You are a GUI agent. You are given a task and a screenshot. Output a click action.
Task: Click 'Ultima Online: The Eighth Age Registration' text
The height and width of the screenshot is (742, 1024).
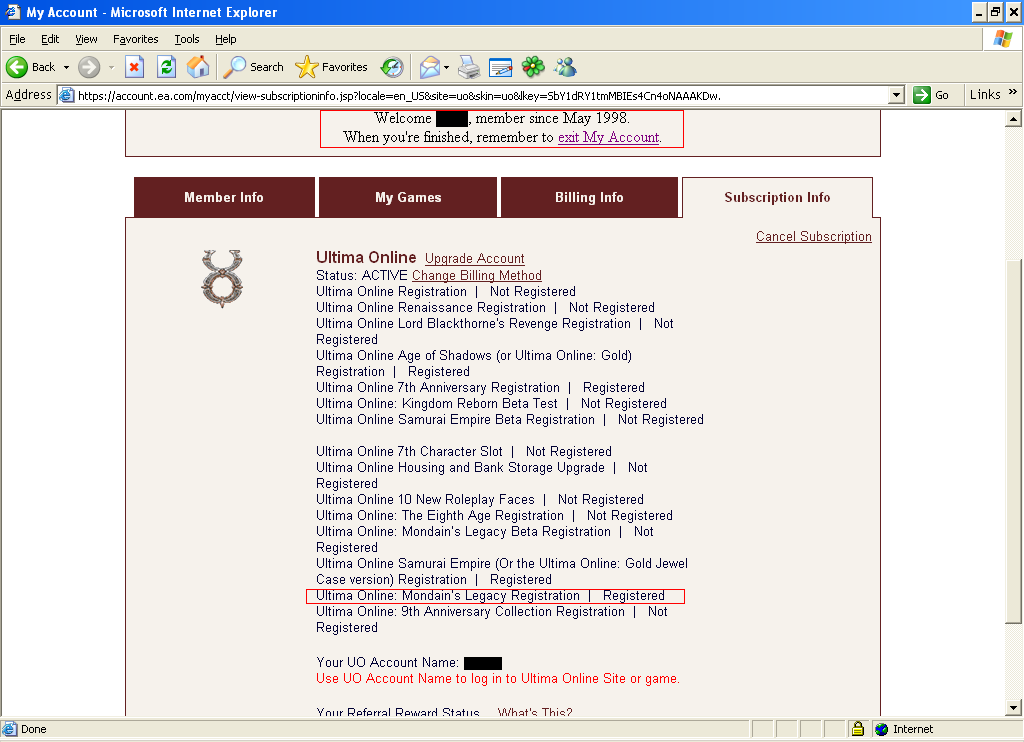[440, 515]
